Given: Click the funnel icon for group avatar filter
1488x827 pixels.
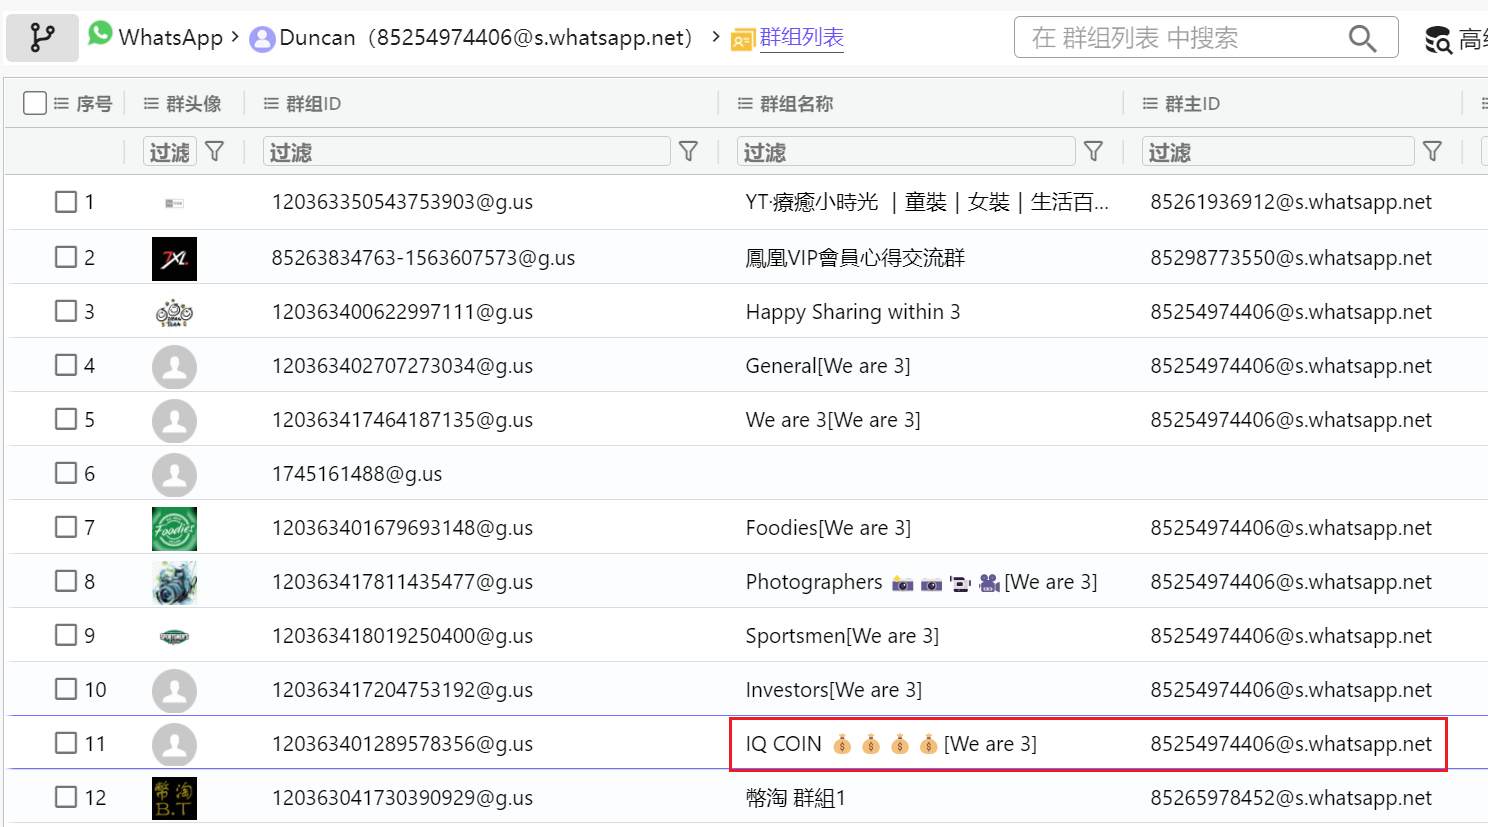Looking at the screenshot, I should [x=214, y=151].
